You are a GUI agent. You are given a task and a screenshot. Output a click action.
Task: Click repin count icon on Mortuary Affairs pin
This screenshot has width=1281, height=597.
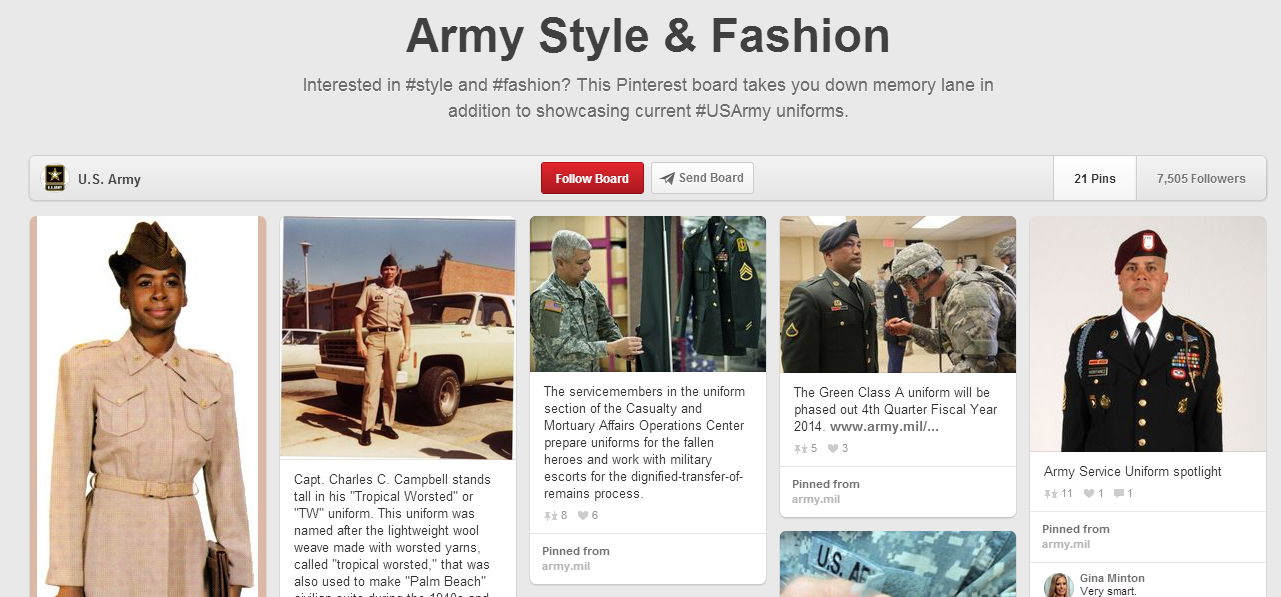(549, 516)
